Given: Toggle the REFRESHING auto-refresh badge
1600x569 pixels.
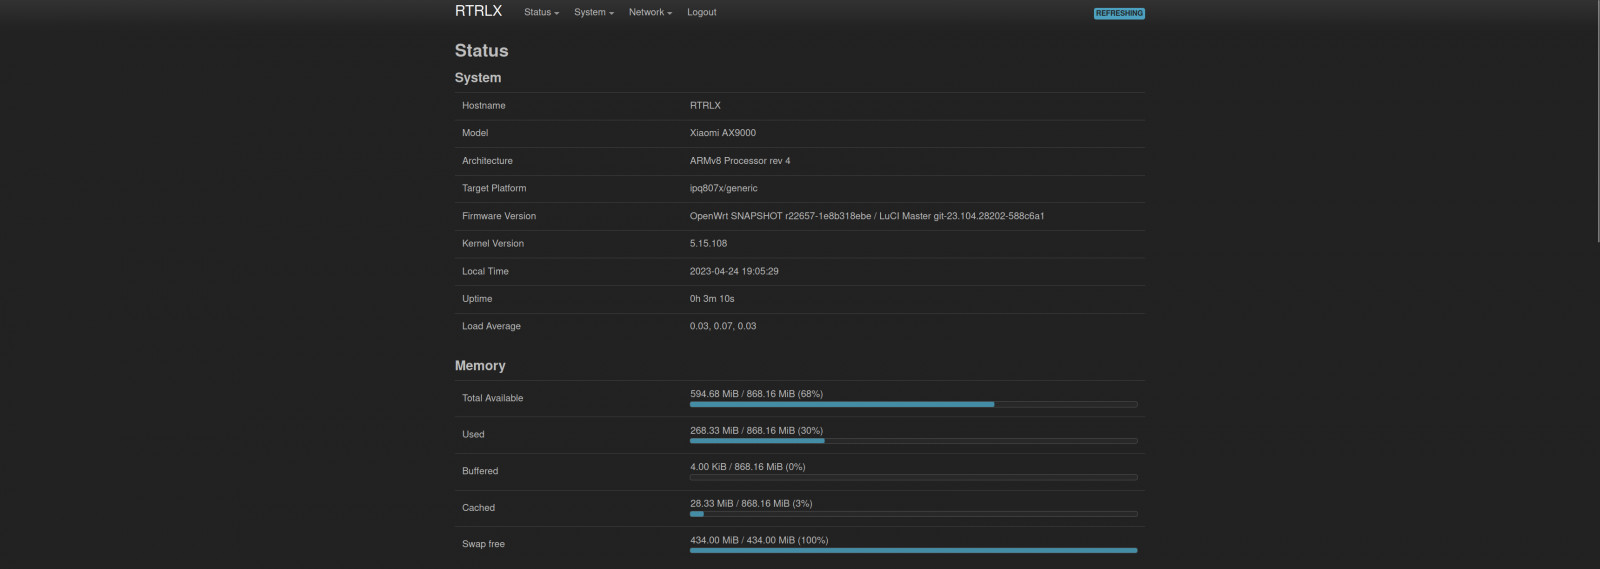Looking at the screenshot, I should (1118, 13).
